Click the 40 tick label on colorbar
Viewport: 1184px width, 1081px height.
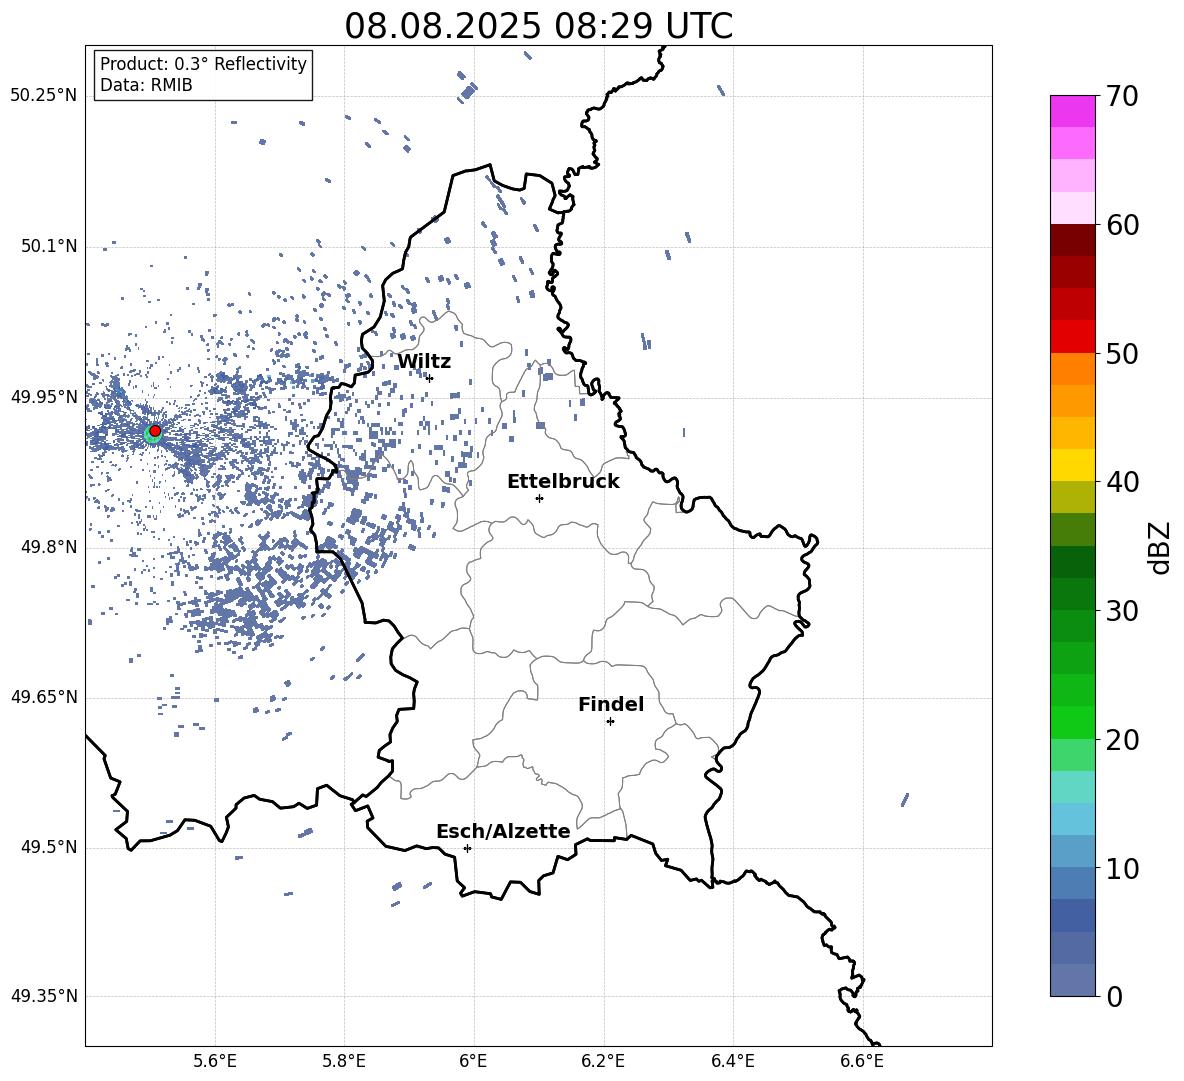click(x=1122, y=482)
